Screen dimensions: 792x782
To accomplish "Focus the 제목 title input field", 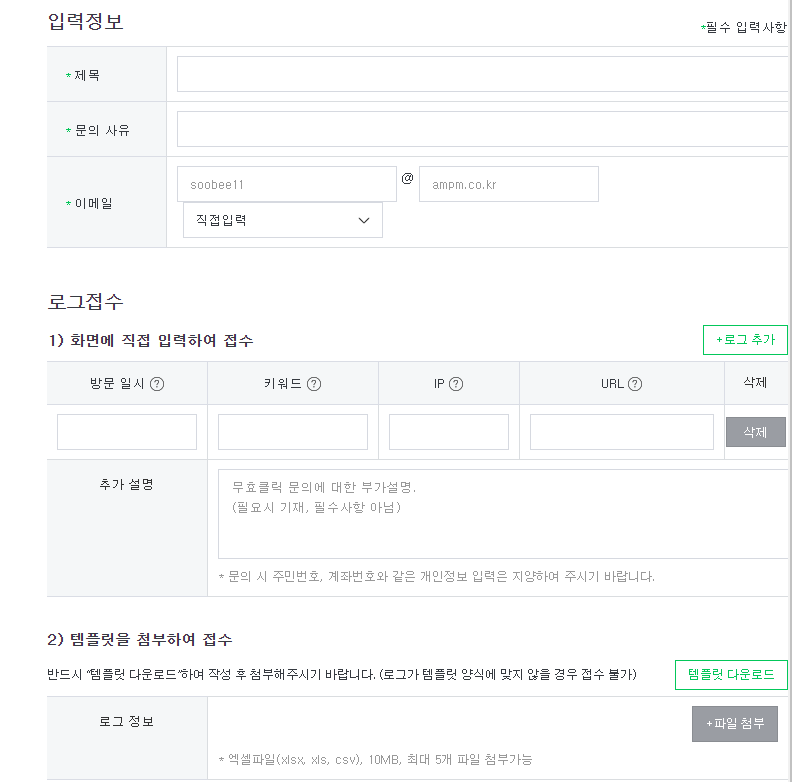I will pos(484,74).
